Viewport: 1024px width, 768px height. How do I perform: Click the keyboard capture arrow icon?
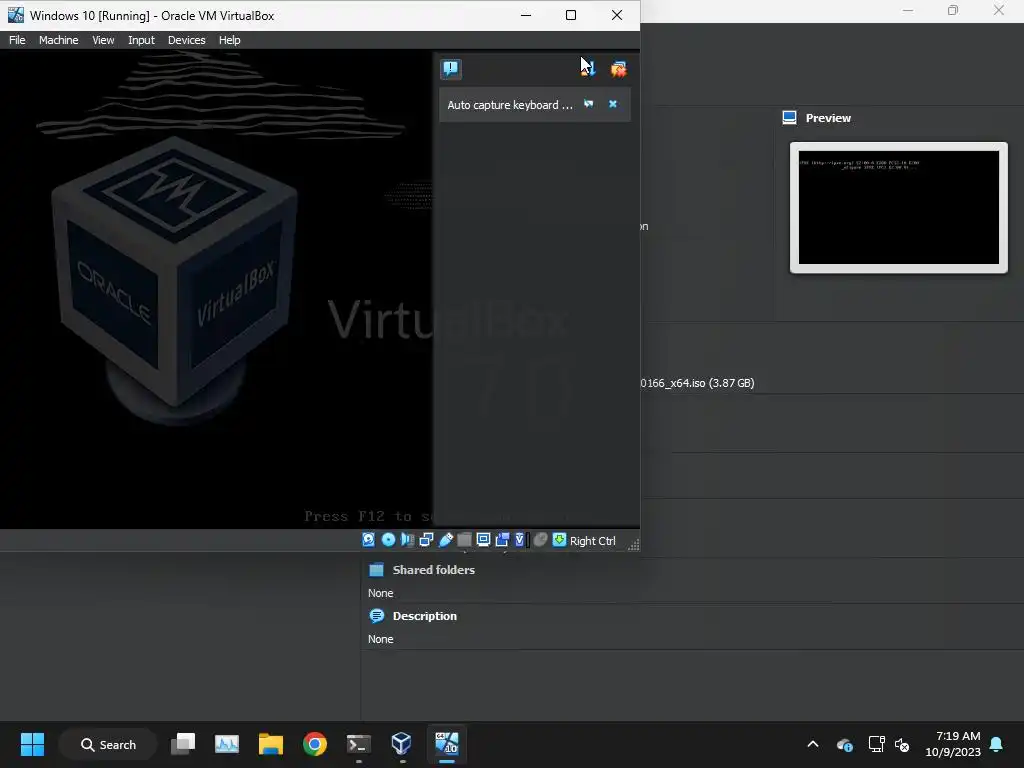pyautogui.click(x=560, y=539)
